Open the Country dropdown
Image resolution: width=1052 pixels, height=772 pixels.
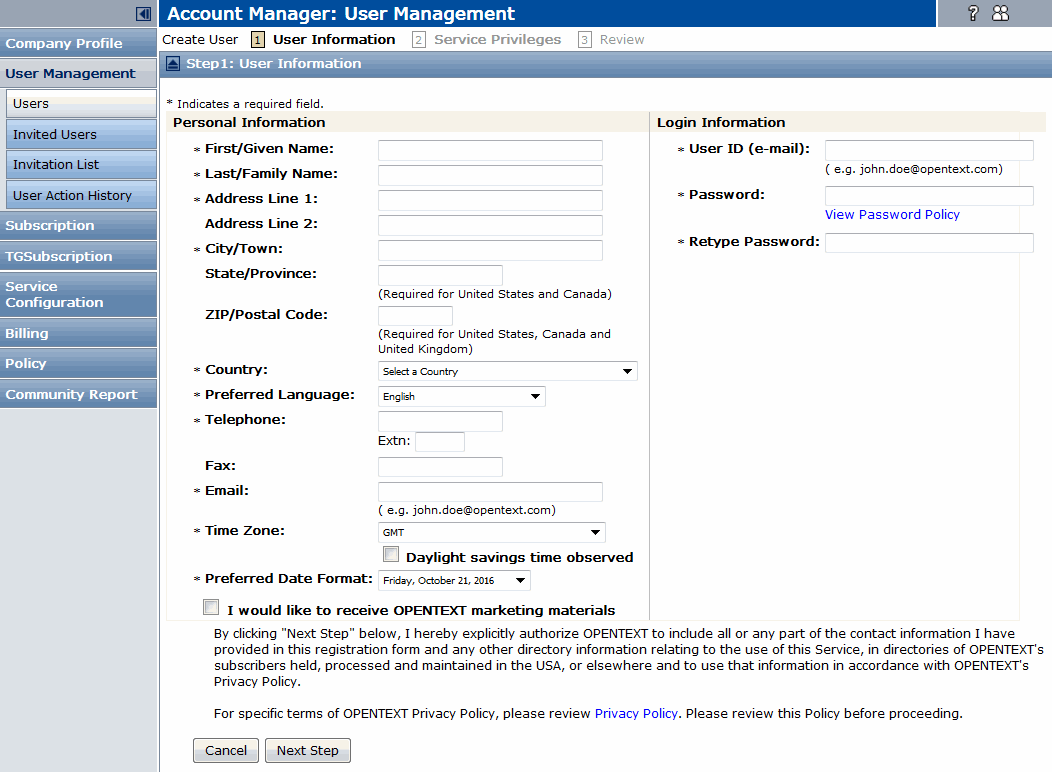[x=507, y=371]
